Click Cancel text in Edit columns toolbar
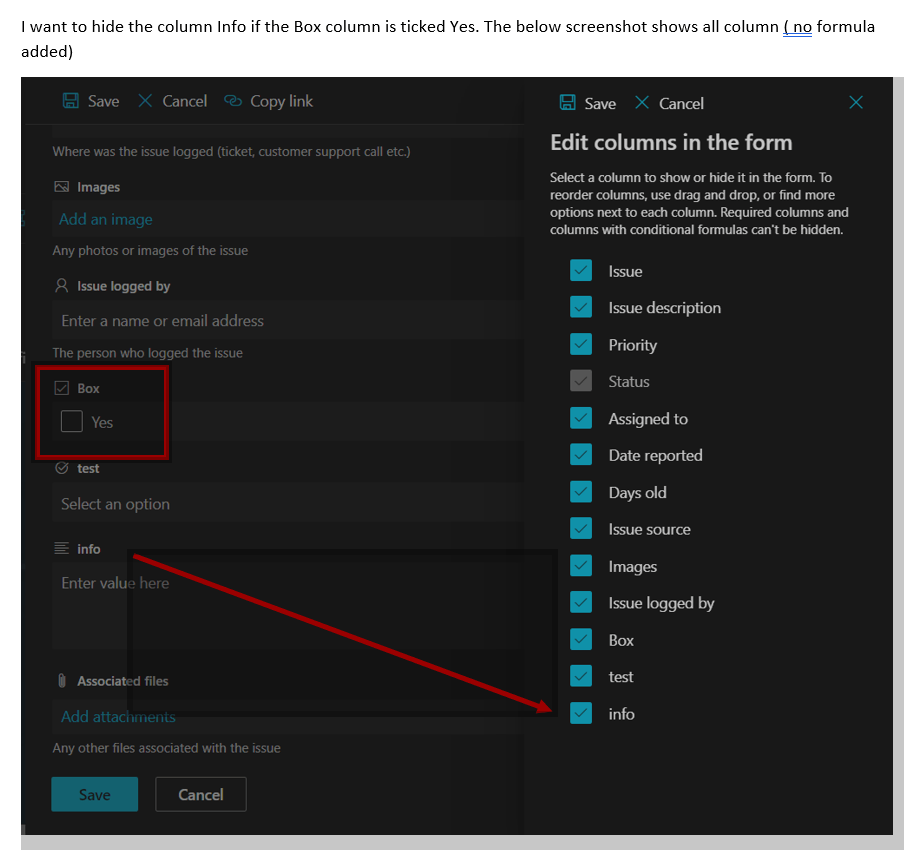Viewport: 916px width, 865px height. 681,103
